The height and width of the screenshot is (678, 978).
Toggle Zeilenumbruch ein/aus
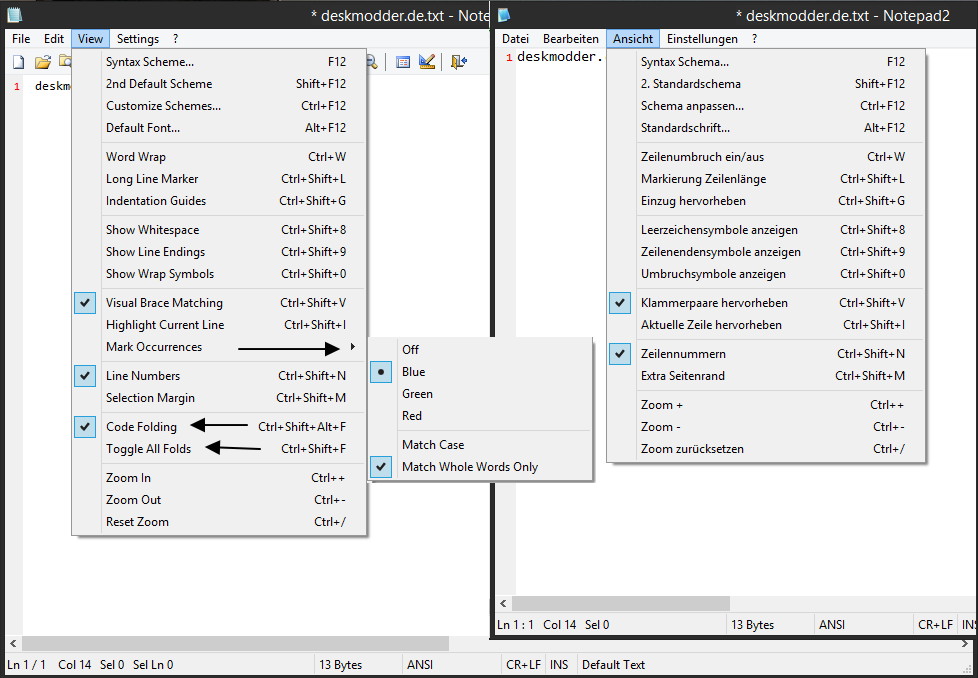[x=766, y=157]
